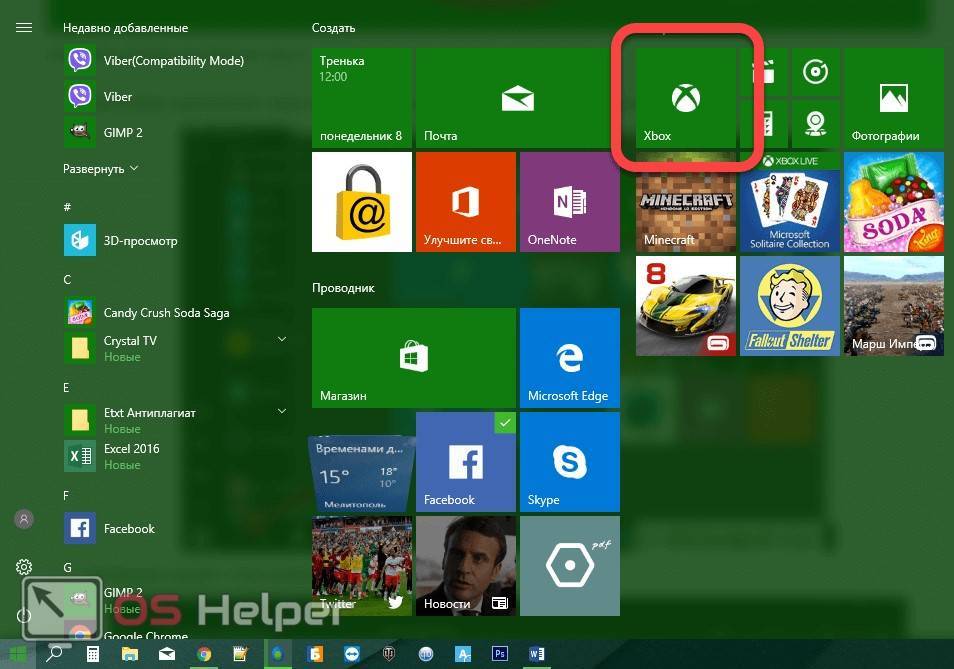This screenshot has height=669, width=954.
Task: Open the Xbox tile
Action: click(686, 98)
